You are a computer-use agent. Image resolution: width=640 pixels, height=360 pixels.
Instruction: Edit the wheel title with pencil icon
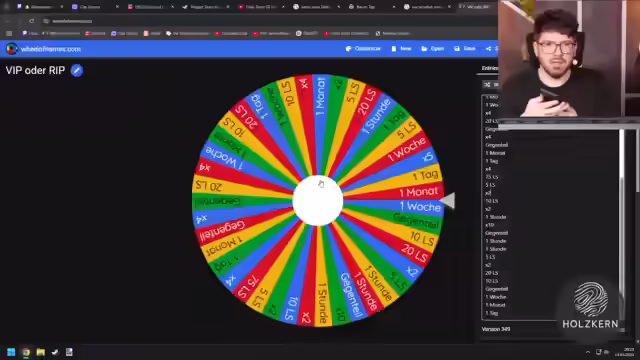click(x=77, y=70)
